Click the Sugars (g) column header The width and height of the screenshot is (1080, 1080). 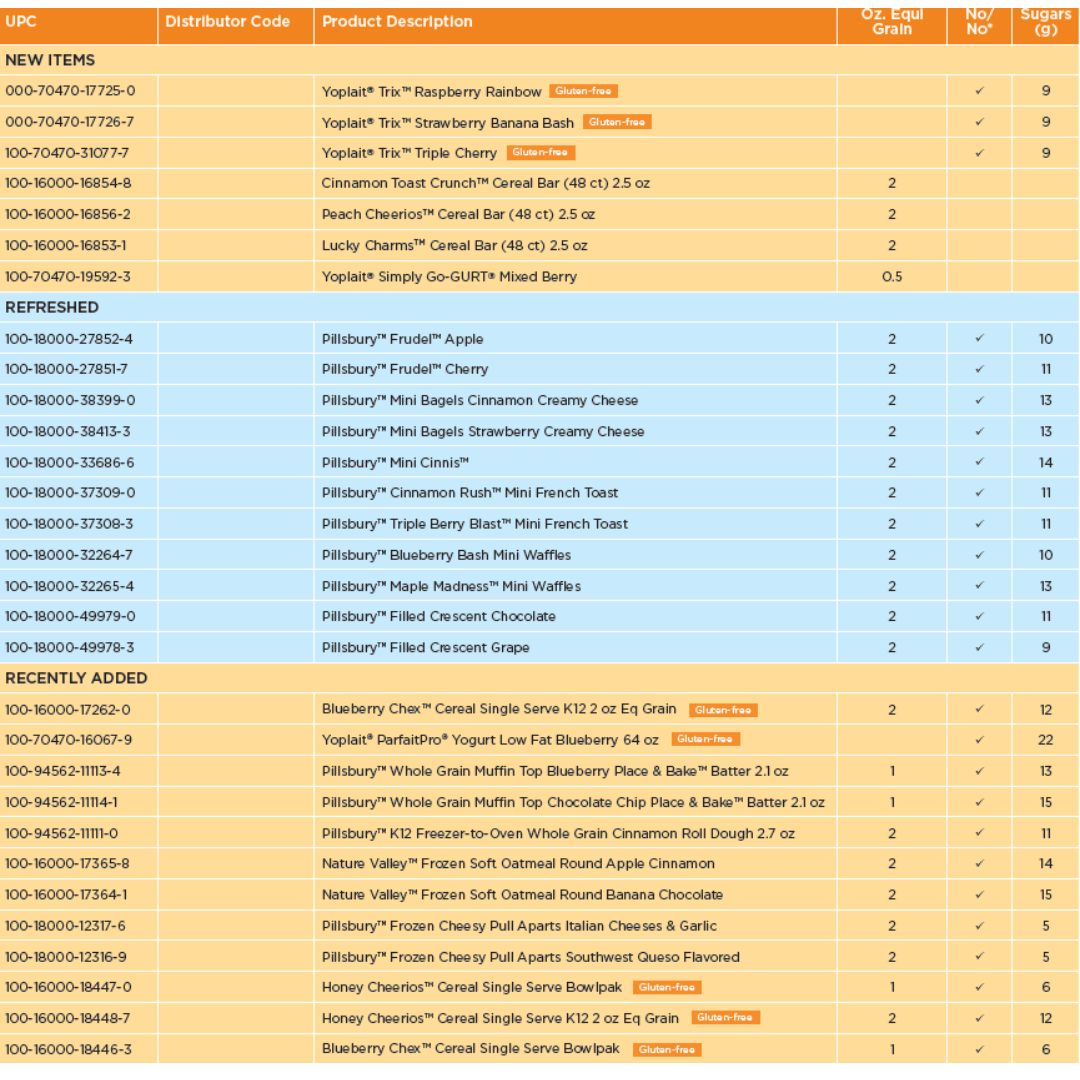(1046, 22)
